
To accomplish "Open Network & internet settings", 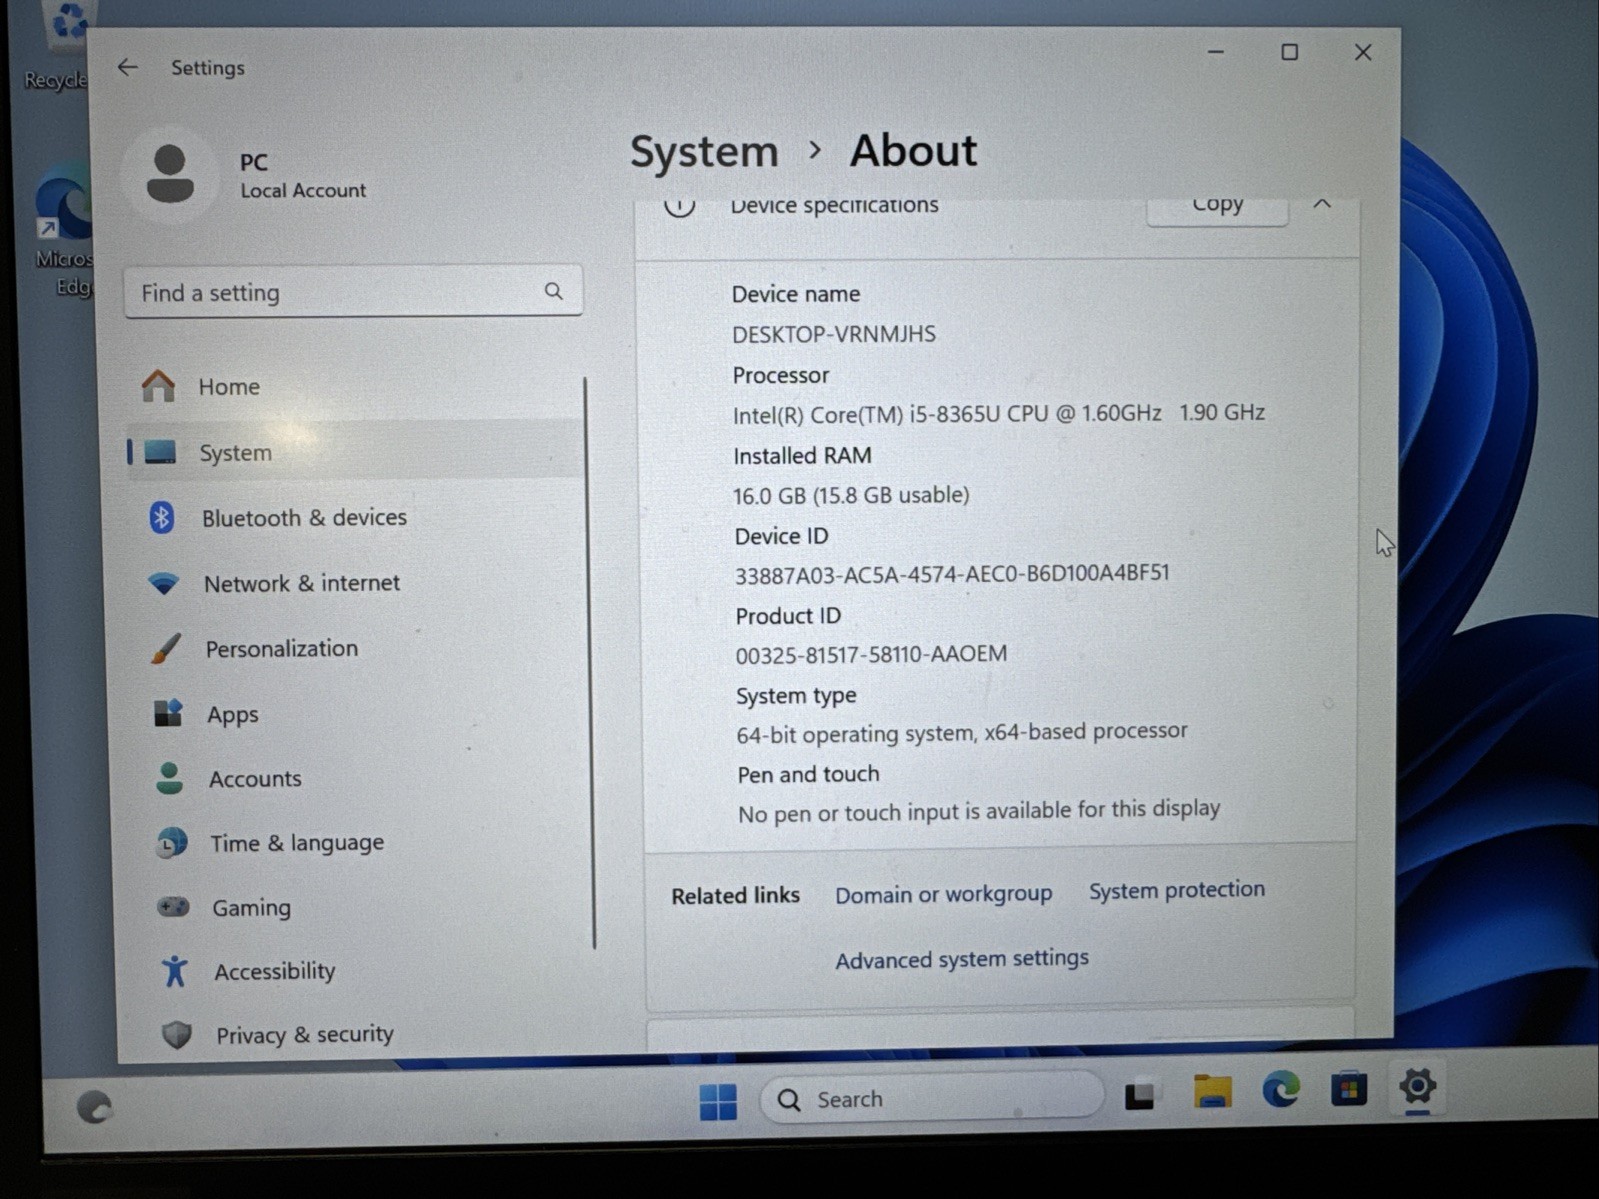I will (356, 583).
